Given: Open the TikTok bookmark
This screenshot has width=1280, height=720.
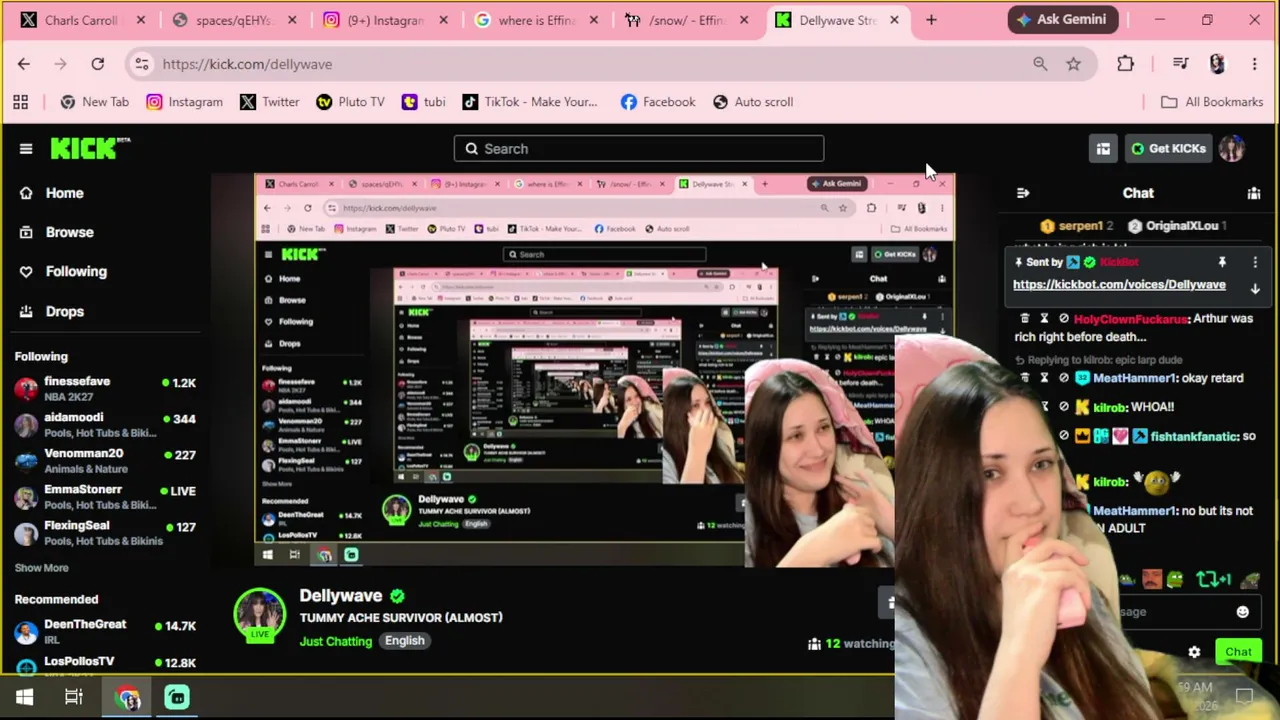Looking at the screenshot, I should [x=530, y=102].
